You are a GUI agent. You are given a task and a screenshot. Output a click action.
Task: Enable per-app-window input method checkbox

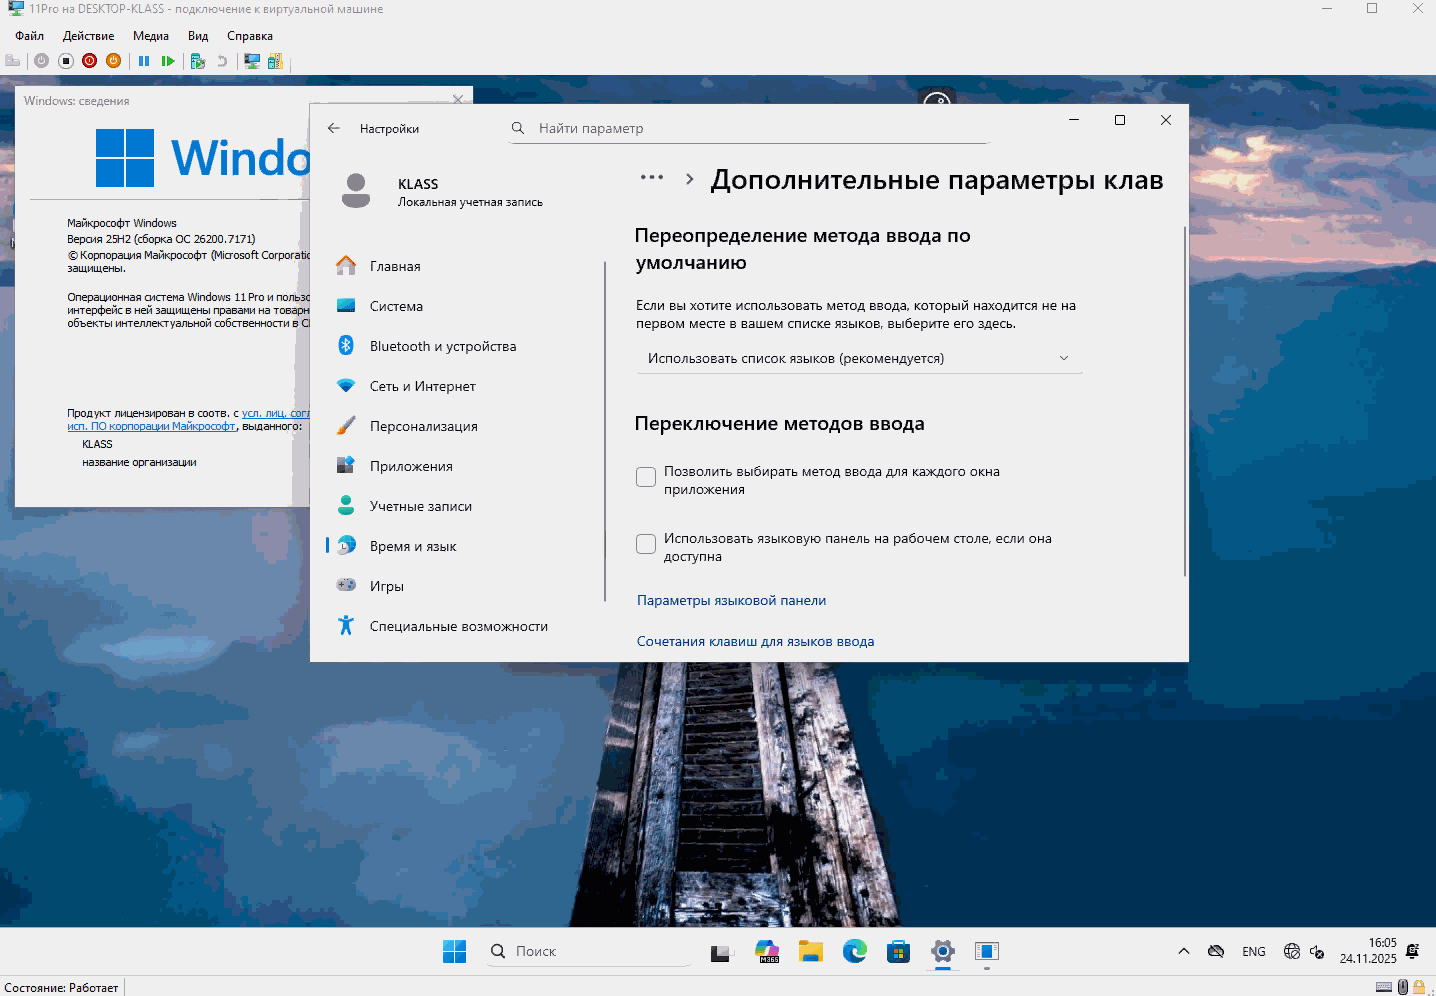[646, 477]
